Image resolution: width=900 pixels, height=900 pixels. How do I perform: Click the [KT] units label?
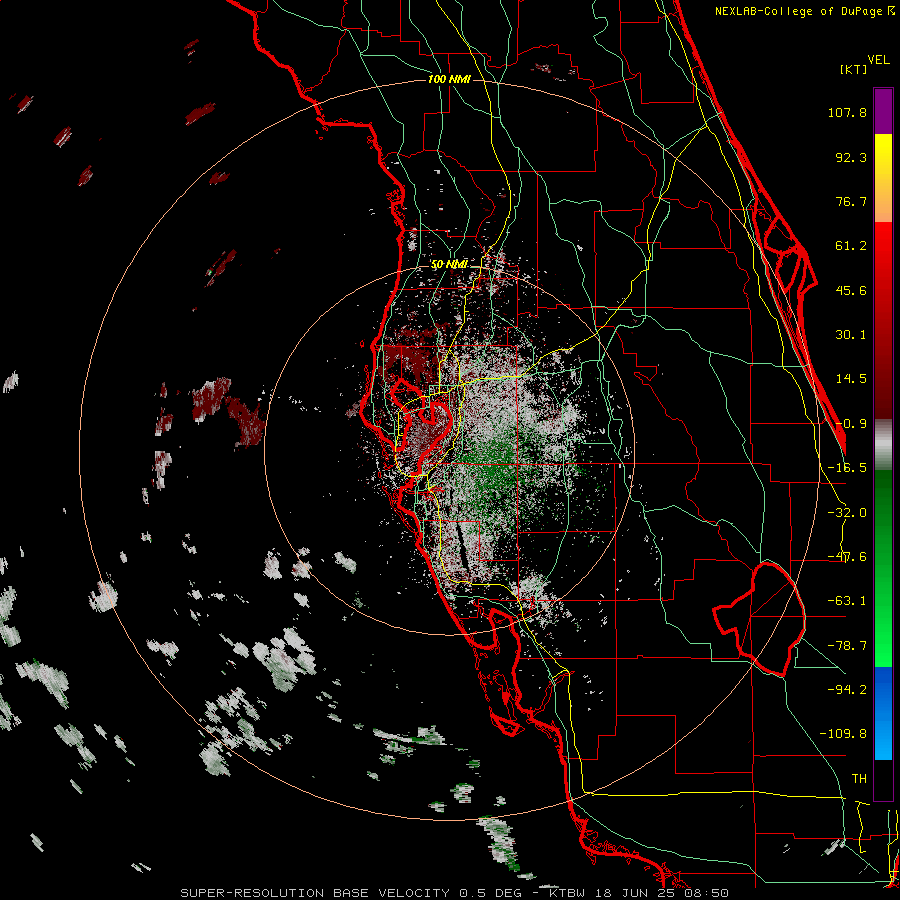pos(854,69)
